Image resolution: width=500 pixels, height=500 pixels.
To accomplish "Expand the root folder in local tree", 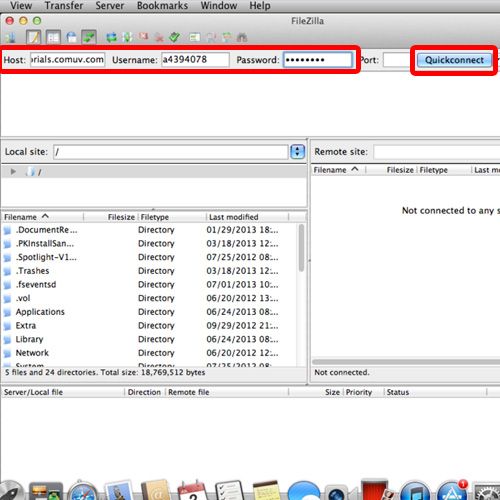I will pos(13,172).
